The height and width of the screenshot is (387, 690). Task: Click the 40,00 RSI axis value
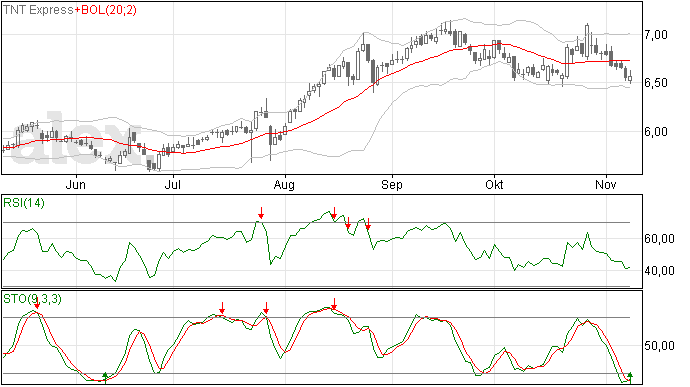[660, 270]
